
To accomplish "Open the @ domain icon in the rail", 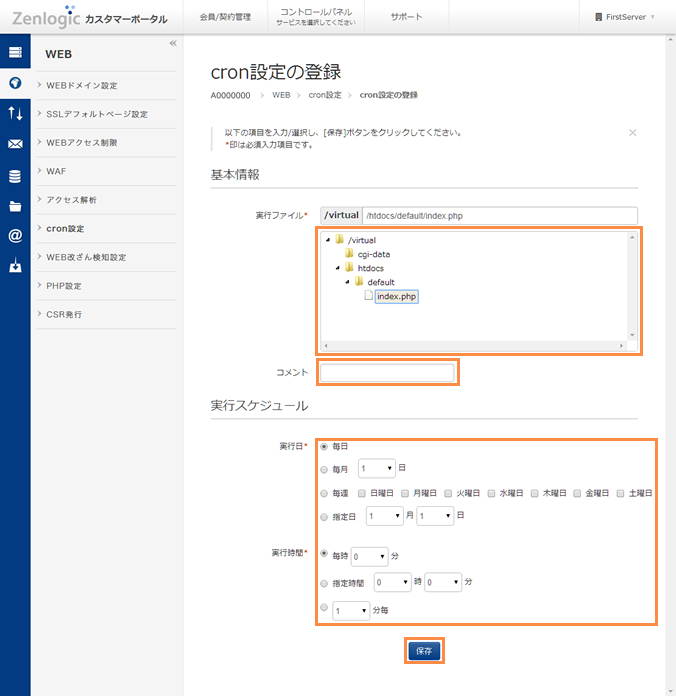I will click(15, 235).
